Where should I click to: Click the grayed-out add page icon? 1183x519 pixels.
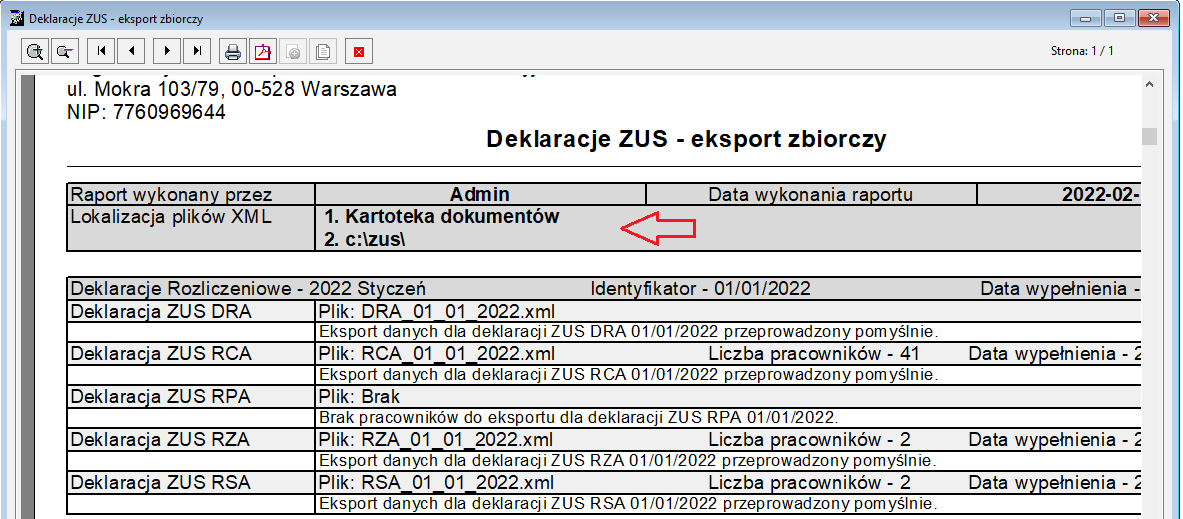click(293, 51)
